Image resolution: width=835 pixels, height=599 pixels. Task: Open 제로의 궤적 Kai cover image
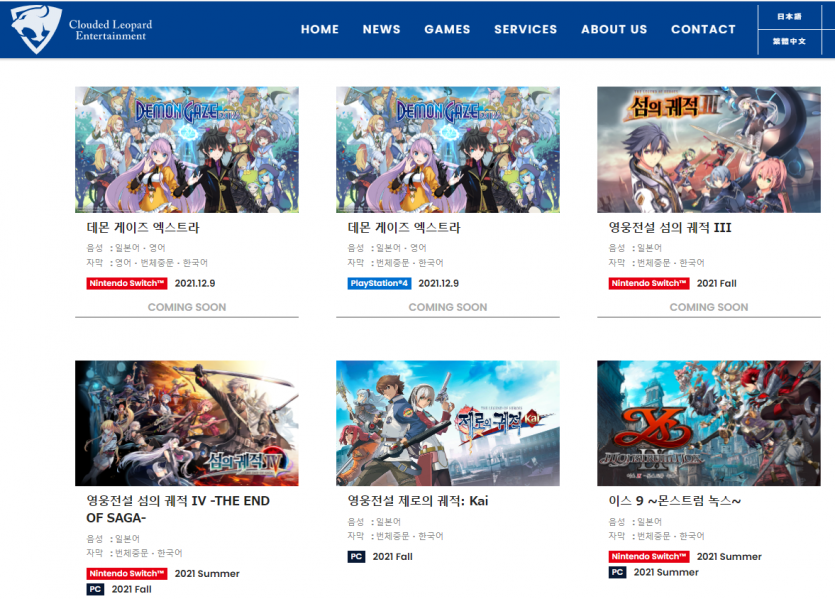448,423
